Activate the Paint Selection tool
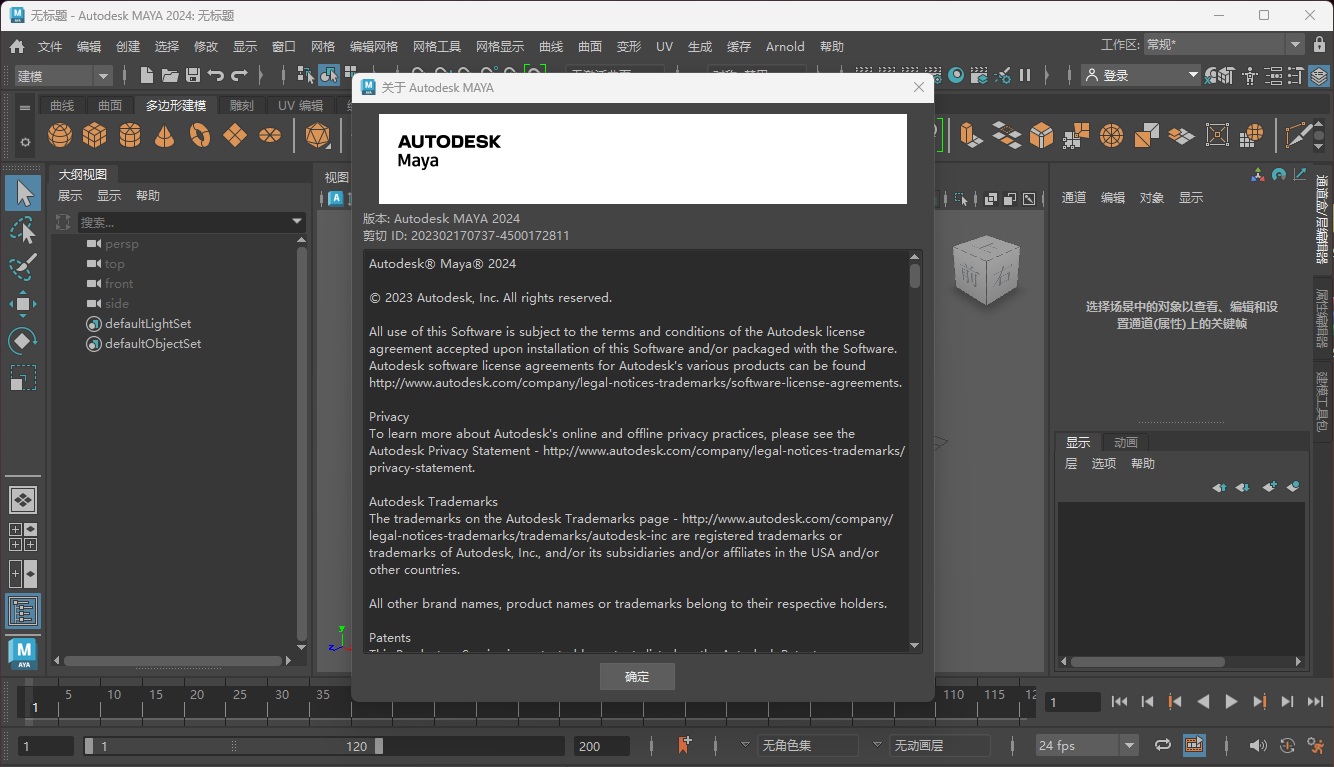1334x767 pixels. pyautogui.click(x=23, y=267)
